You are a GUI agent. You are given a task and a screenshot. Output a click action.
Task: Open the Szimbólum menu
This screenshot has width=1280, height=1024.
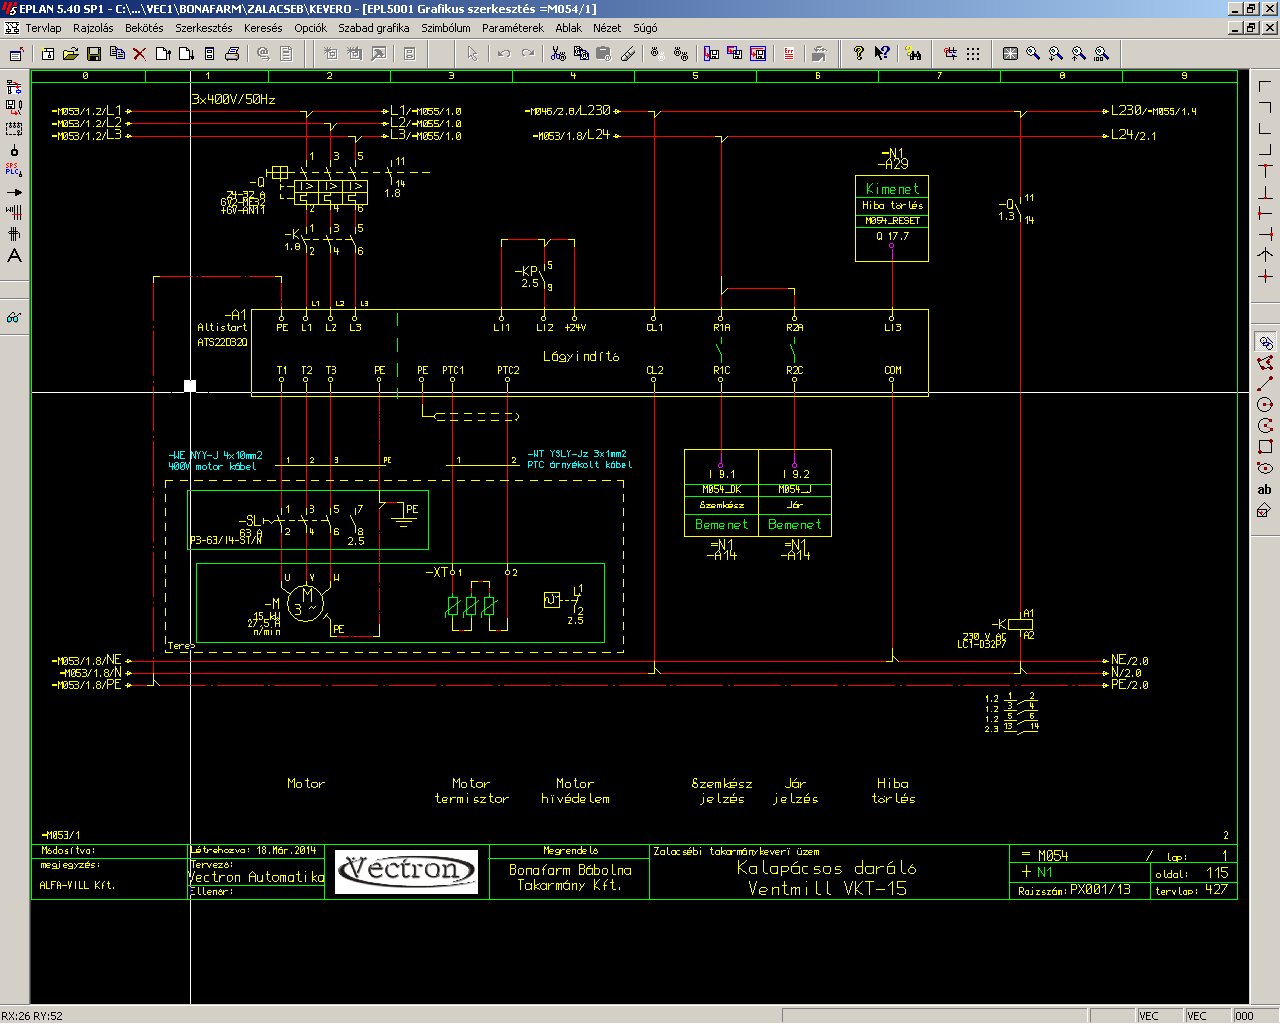pos(445,28)
